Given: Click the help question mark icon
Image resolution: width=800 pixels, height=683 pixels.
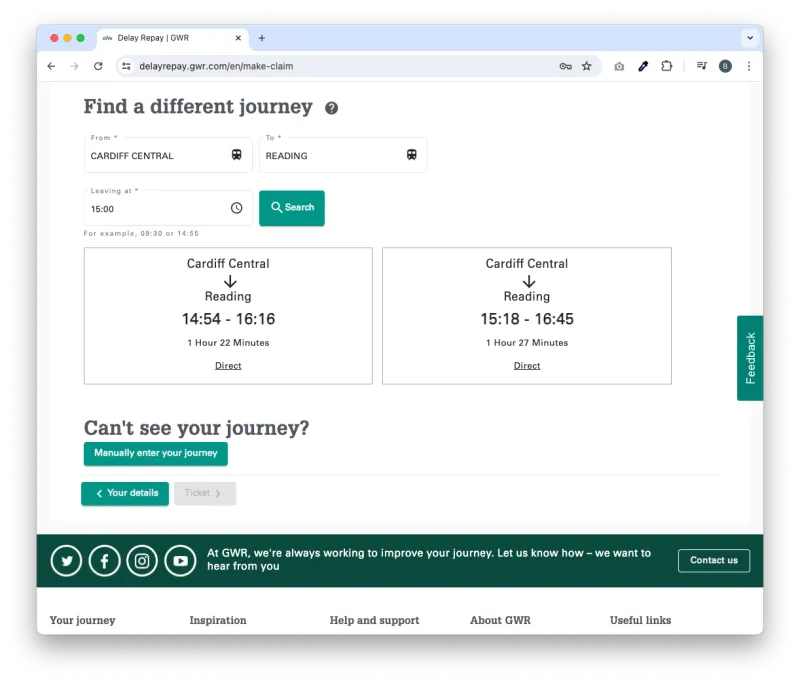Looking at the screenshot, I should 331,108.
